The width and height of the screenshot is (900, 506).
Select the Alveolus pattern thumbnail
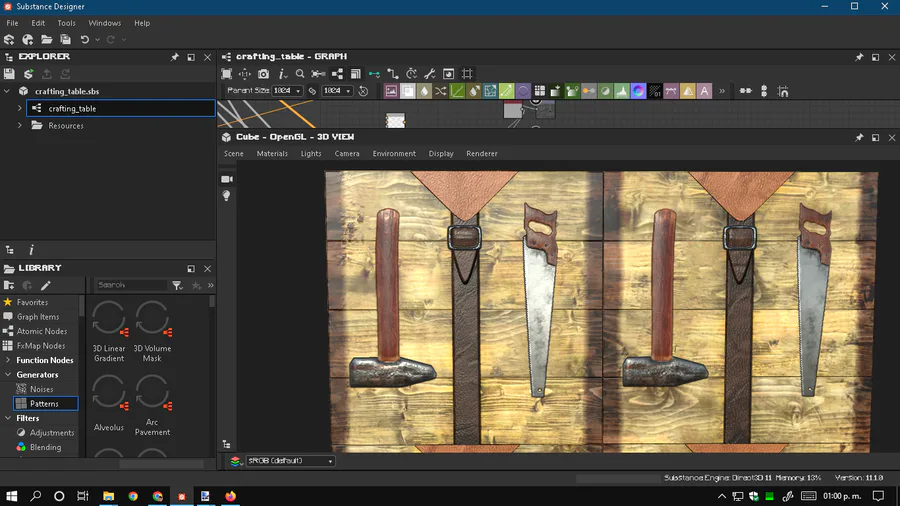tap(109, 396)
